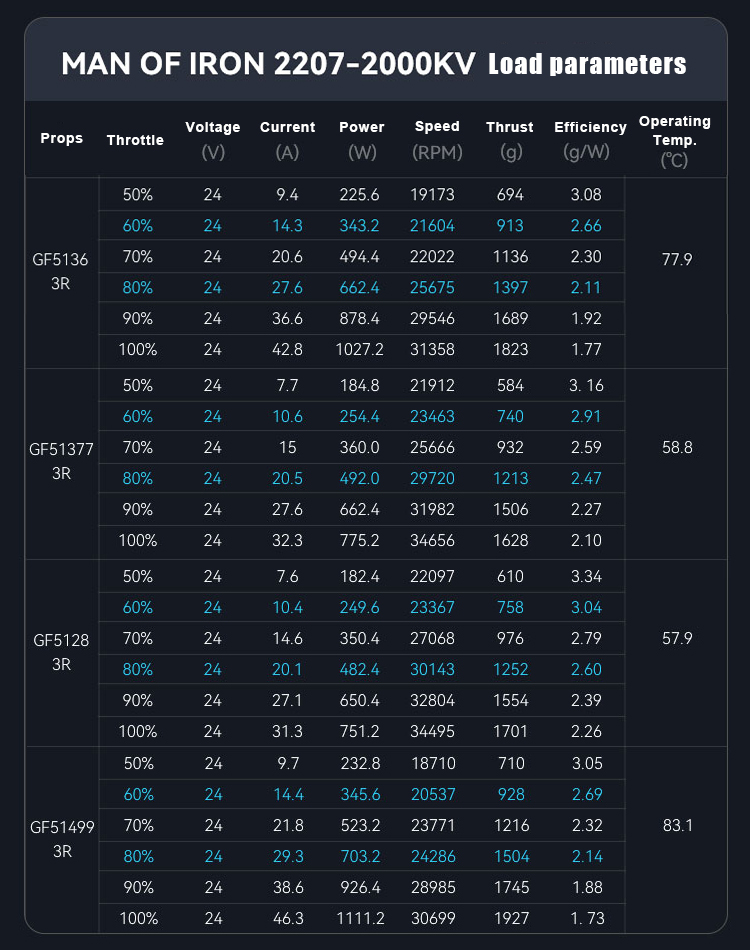Select the Throttle column header
750x950 pixels.
click(135, 140)
